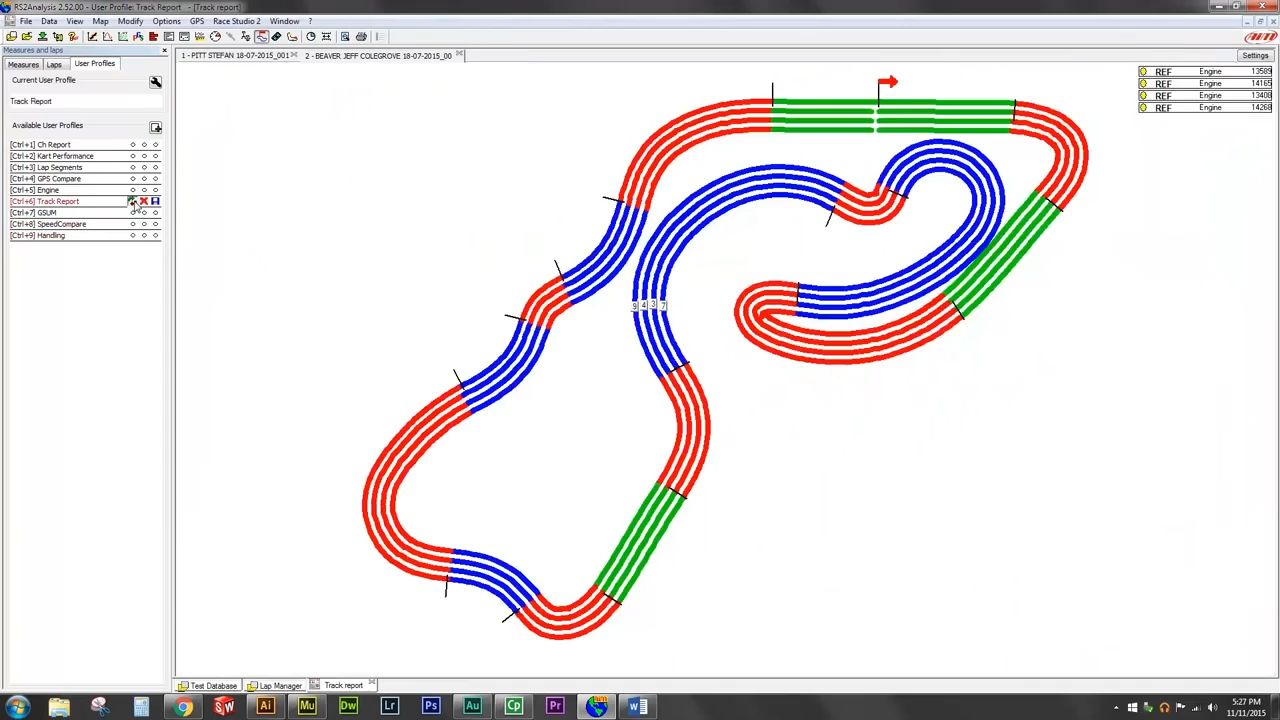Screen dimensions: 1280x720
Task: Open the wrench icon for Current User Profile
Action: tap(155, 82)
